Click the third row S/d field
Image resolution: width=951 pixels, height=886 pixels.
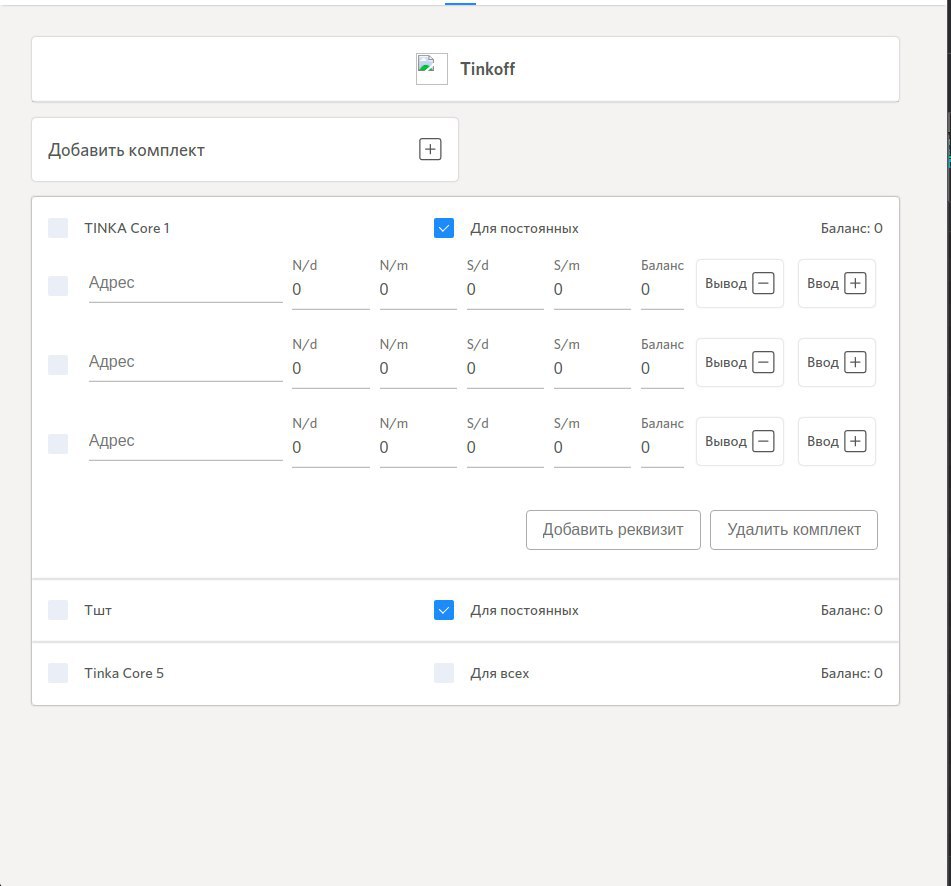[505, 448]
